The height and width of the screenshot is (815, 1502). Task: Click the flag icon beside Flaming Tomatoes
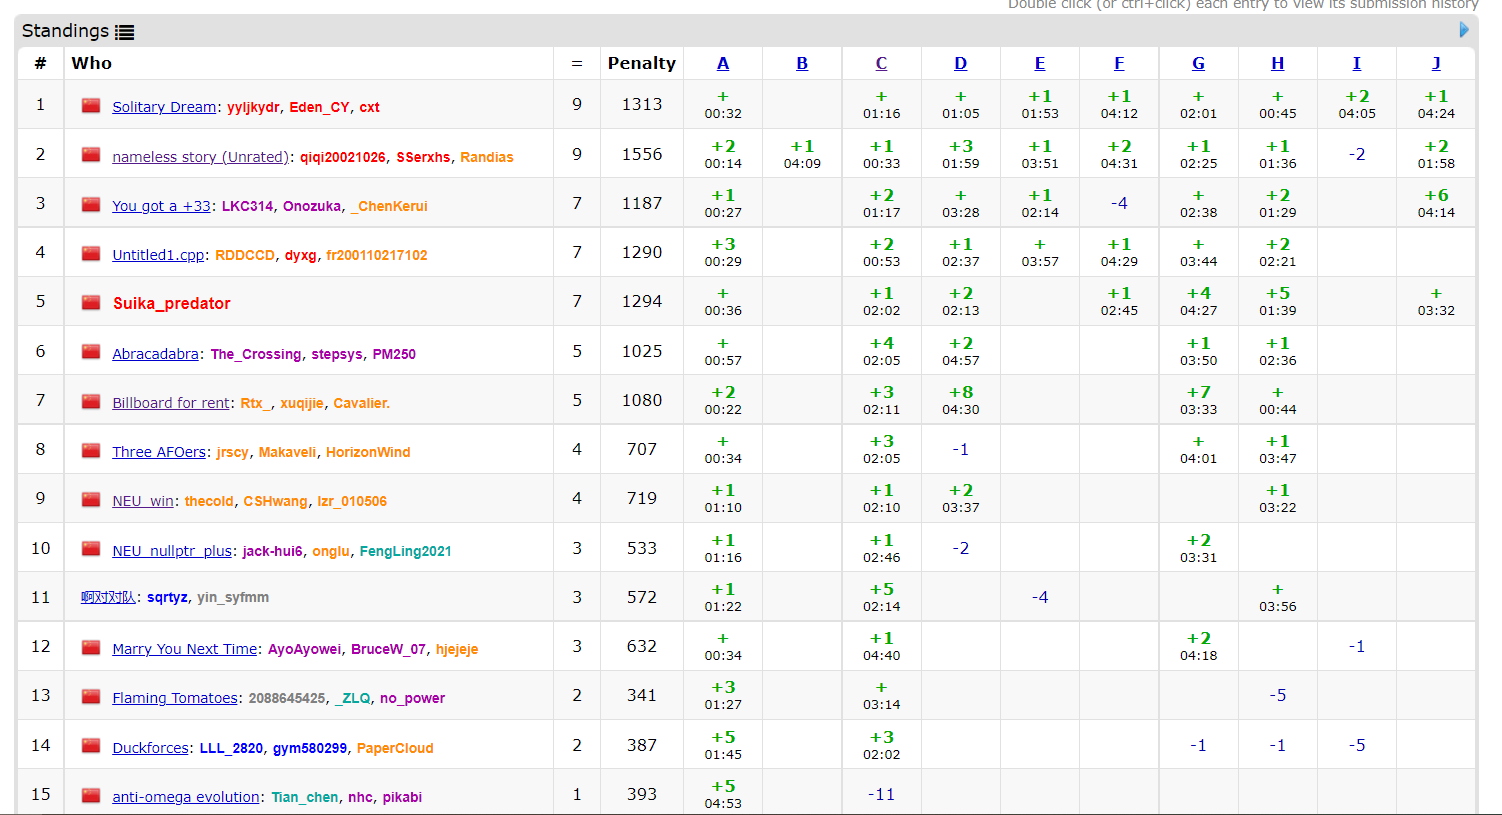91,696
